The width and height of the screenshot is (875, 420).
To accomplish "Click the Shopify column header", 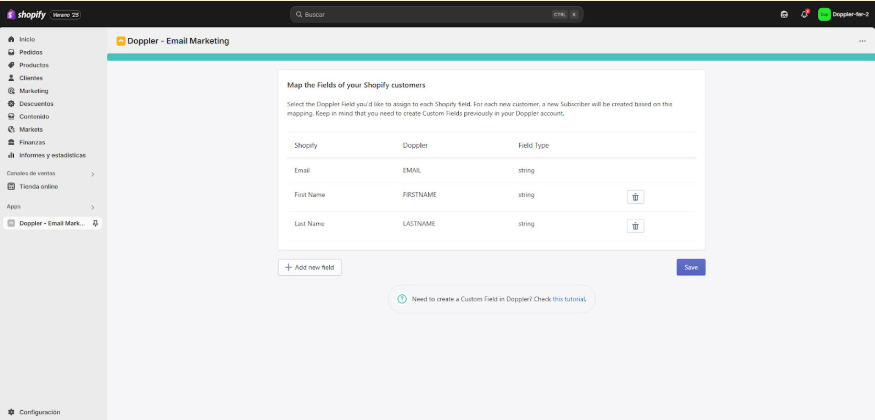I will tap(306, 146).
